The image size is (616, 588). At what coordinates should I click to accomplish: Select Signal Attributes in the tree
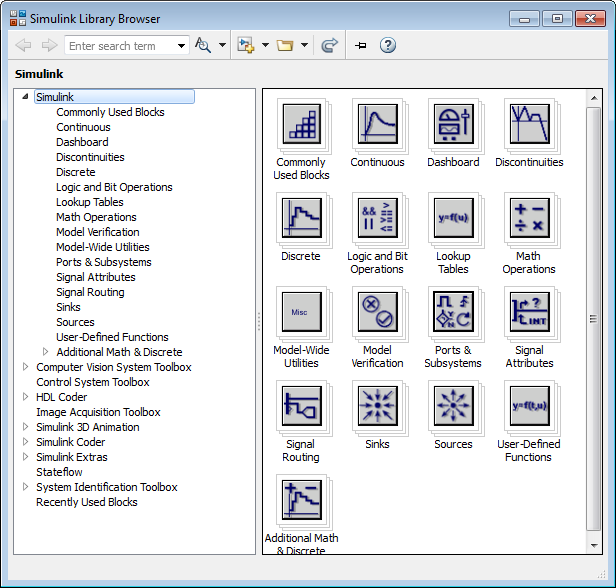(x=96, y=277)
